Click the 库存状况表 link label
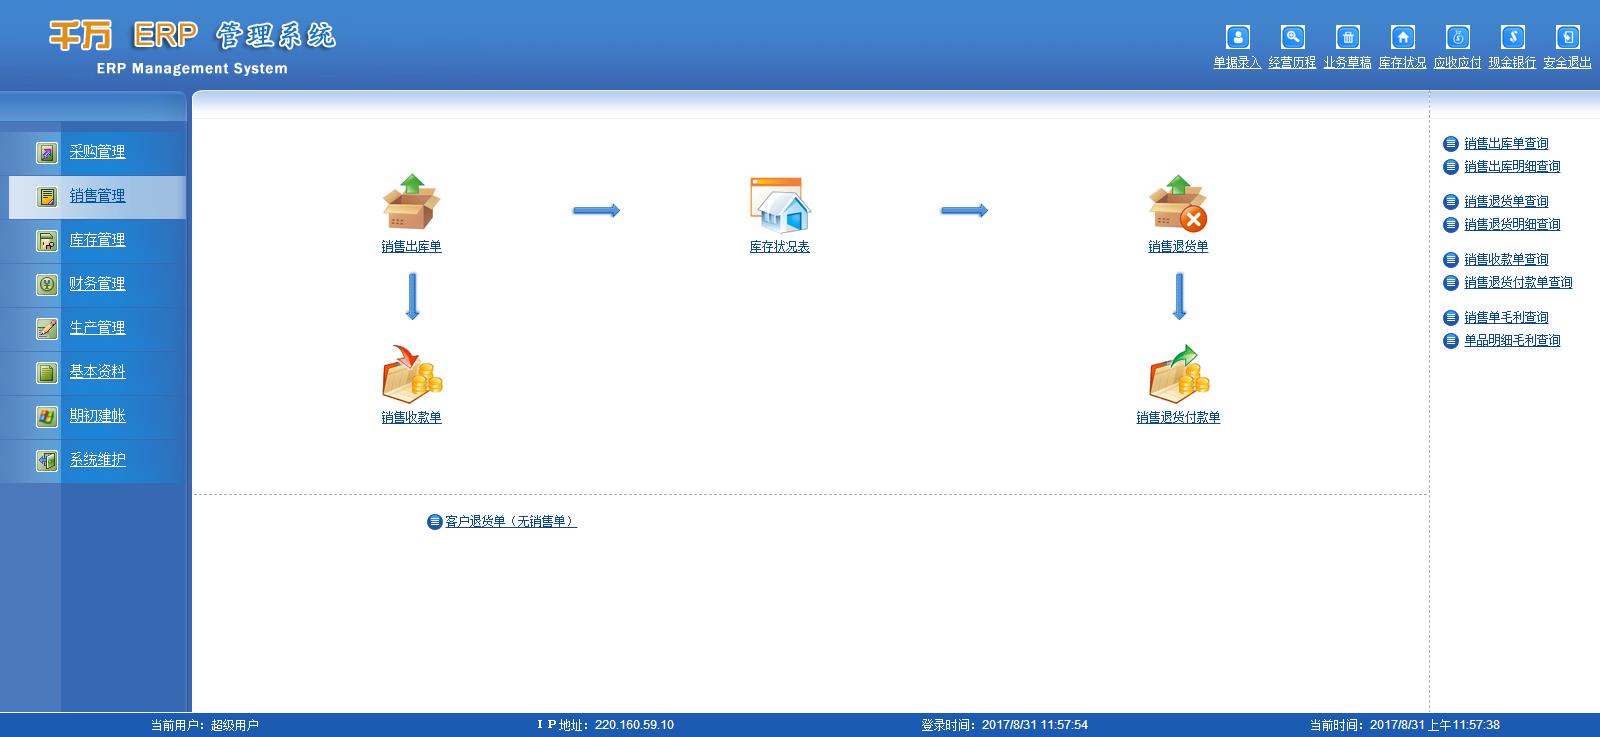Image resolution: width=1600 pixels, height=737 pixels. tap(780, 247)
